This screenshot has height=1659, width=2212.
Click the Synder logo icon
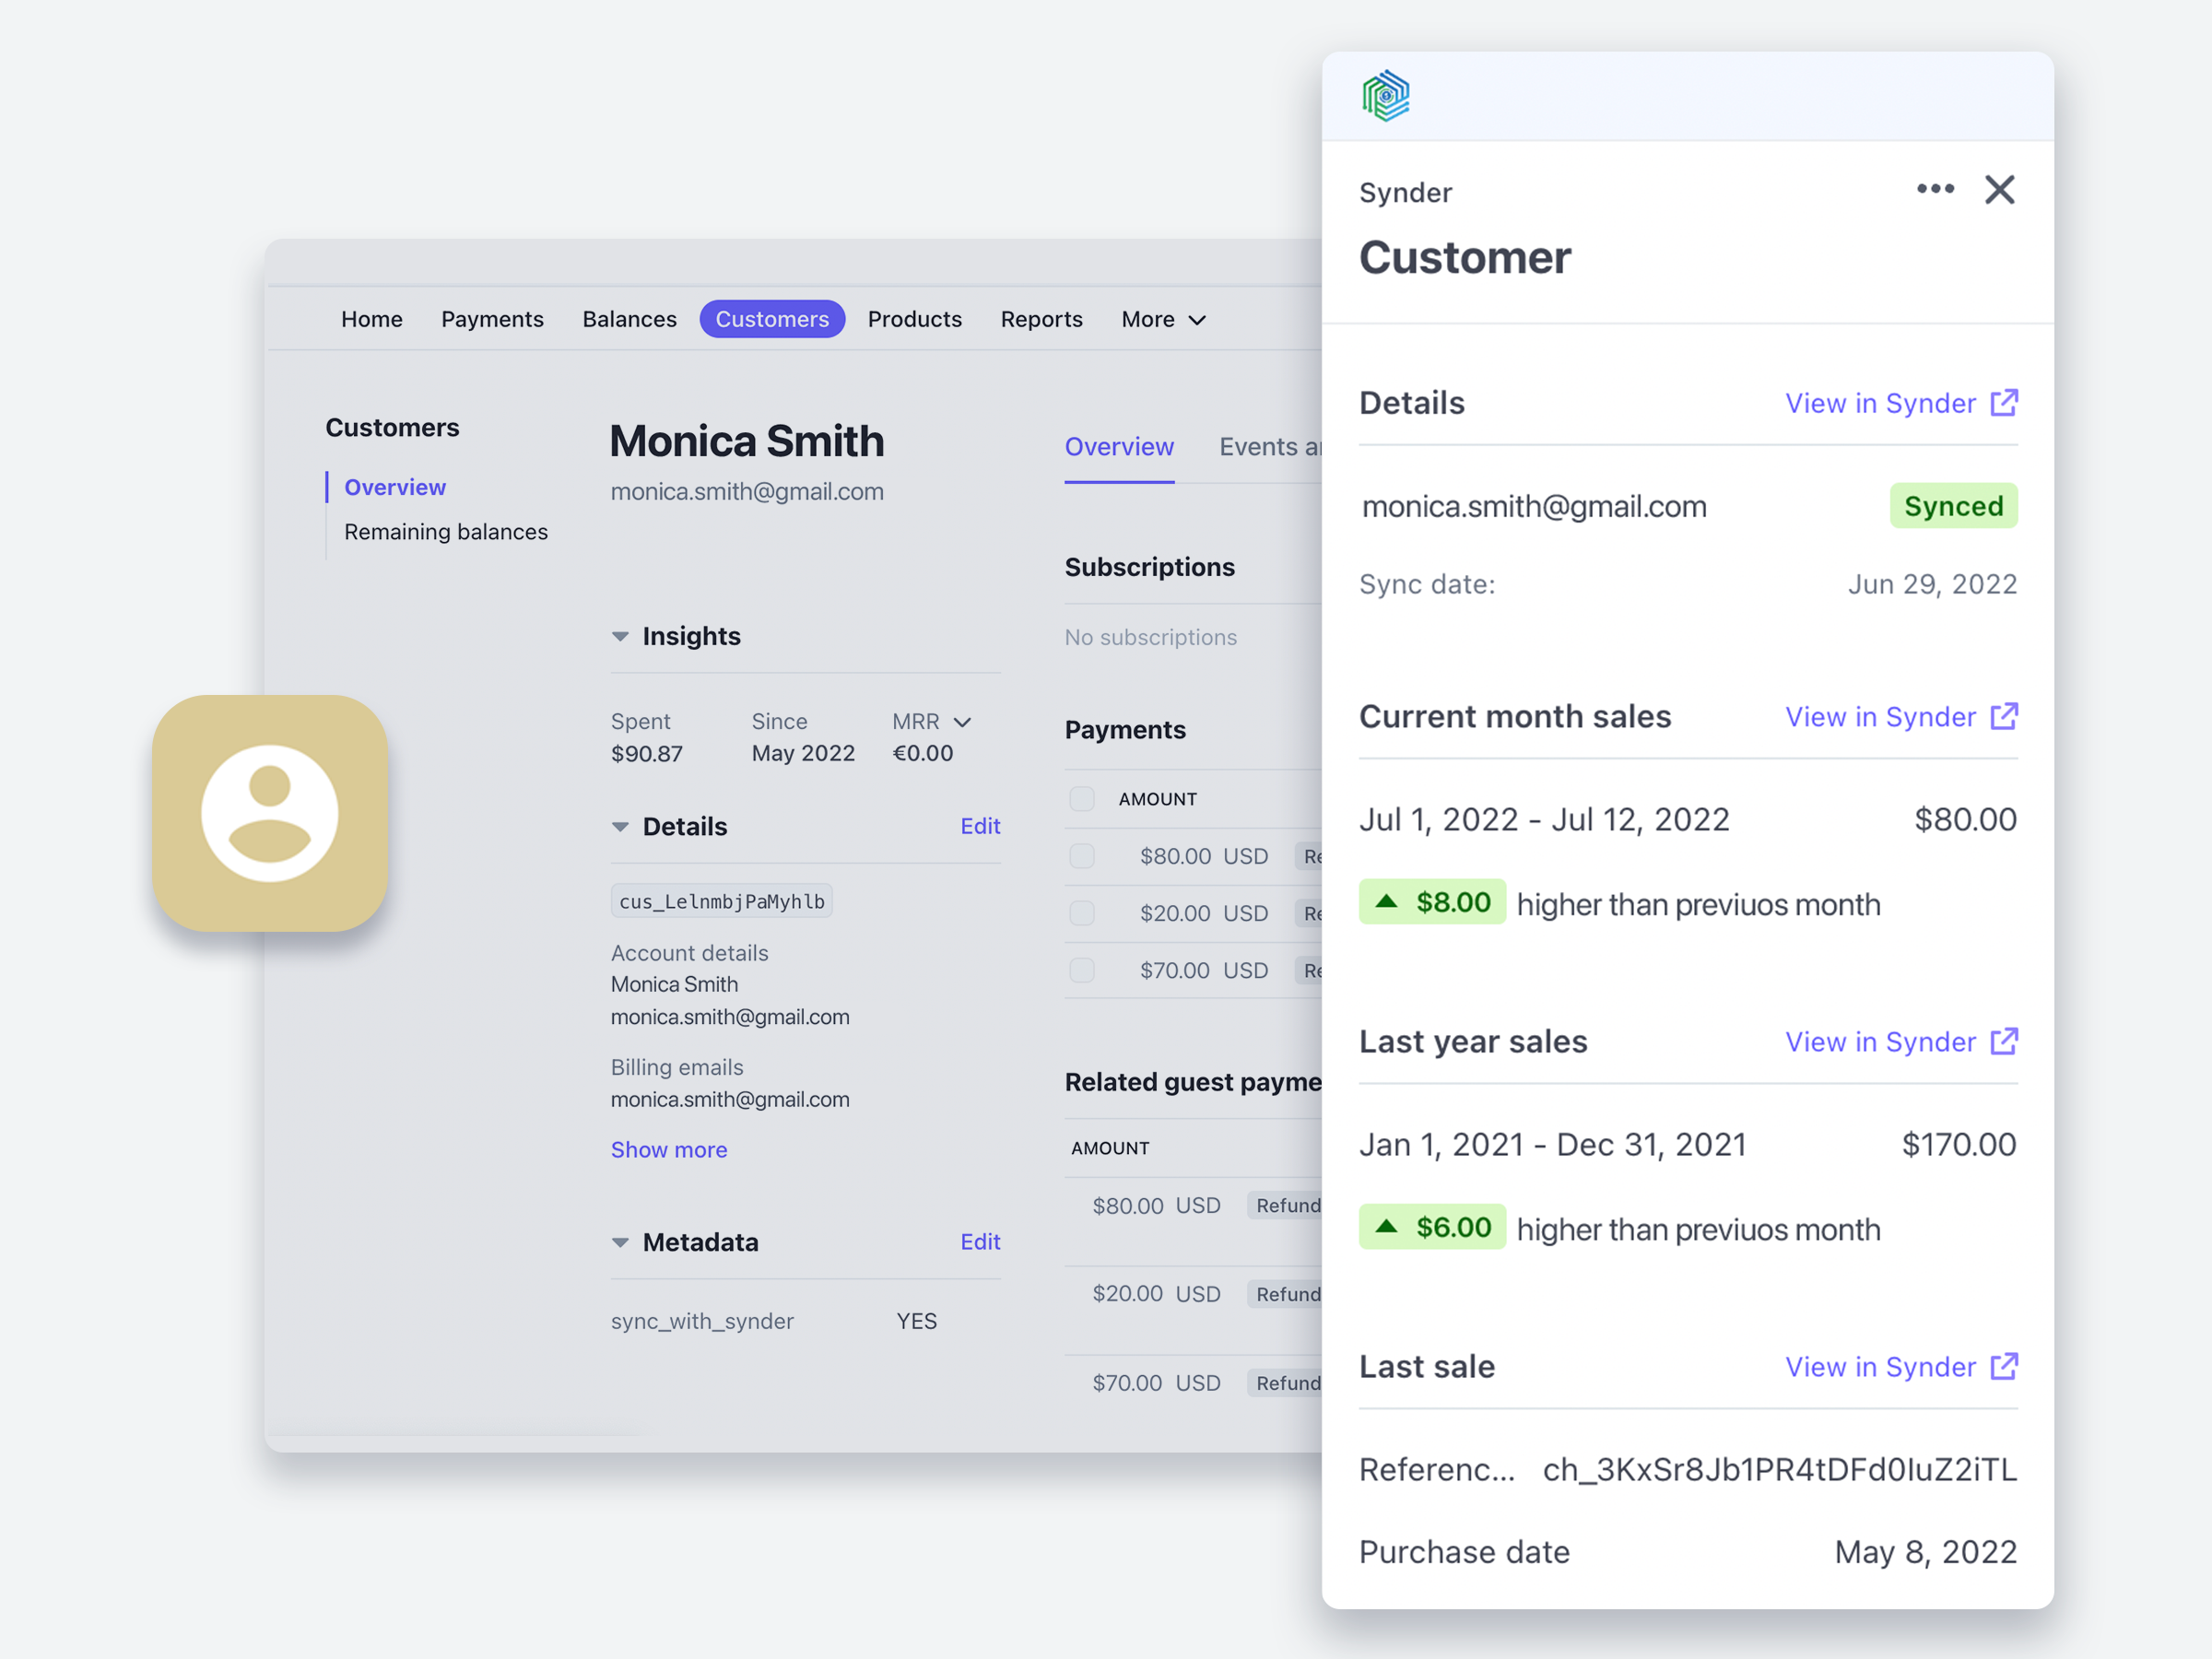1386,96
